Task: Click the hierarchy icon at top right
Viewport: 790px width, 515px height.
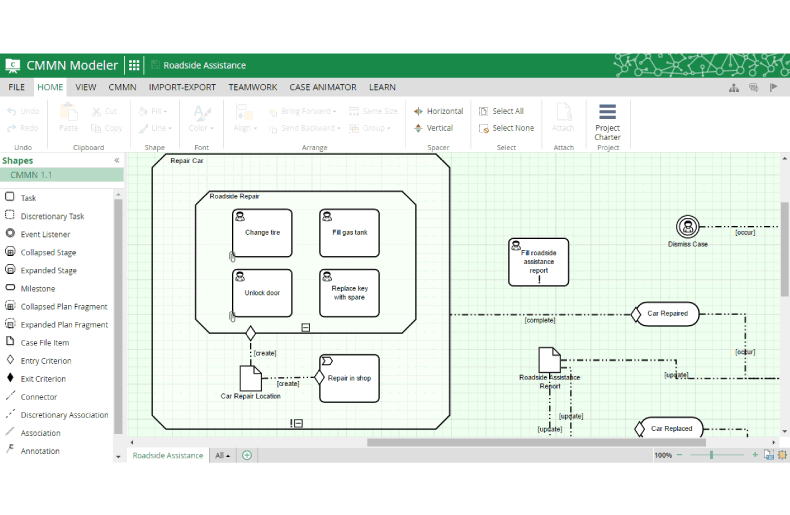Action: [x=734, y=88]
